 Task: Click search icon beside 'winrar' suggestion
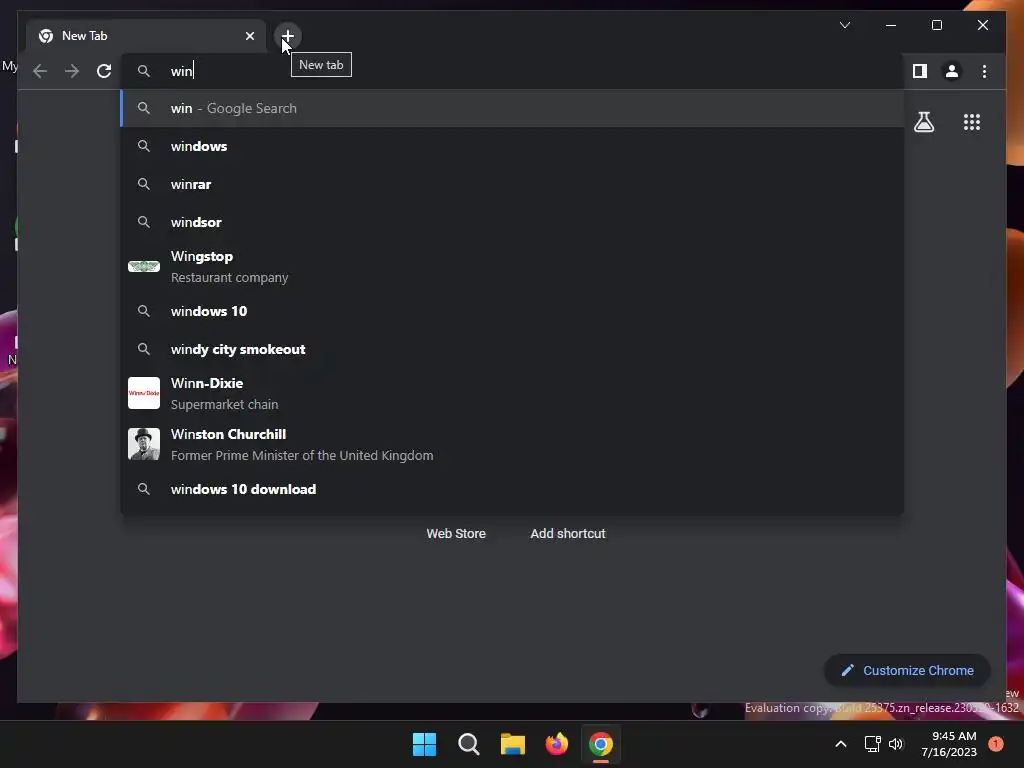[x=144, y=184]
